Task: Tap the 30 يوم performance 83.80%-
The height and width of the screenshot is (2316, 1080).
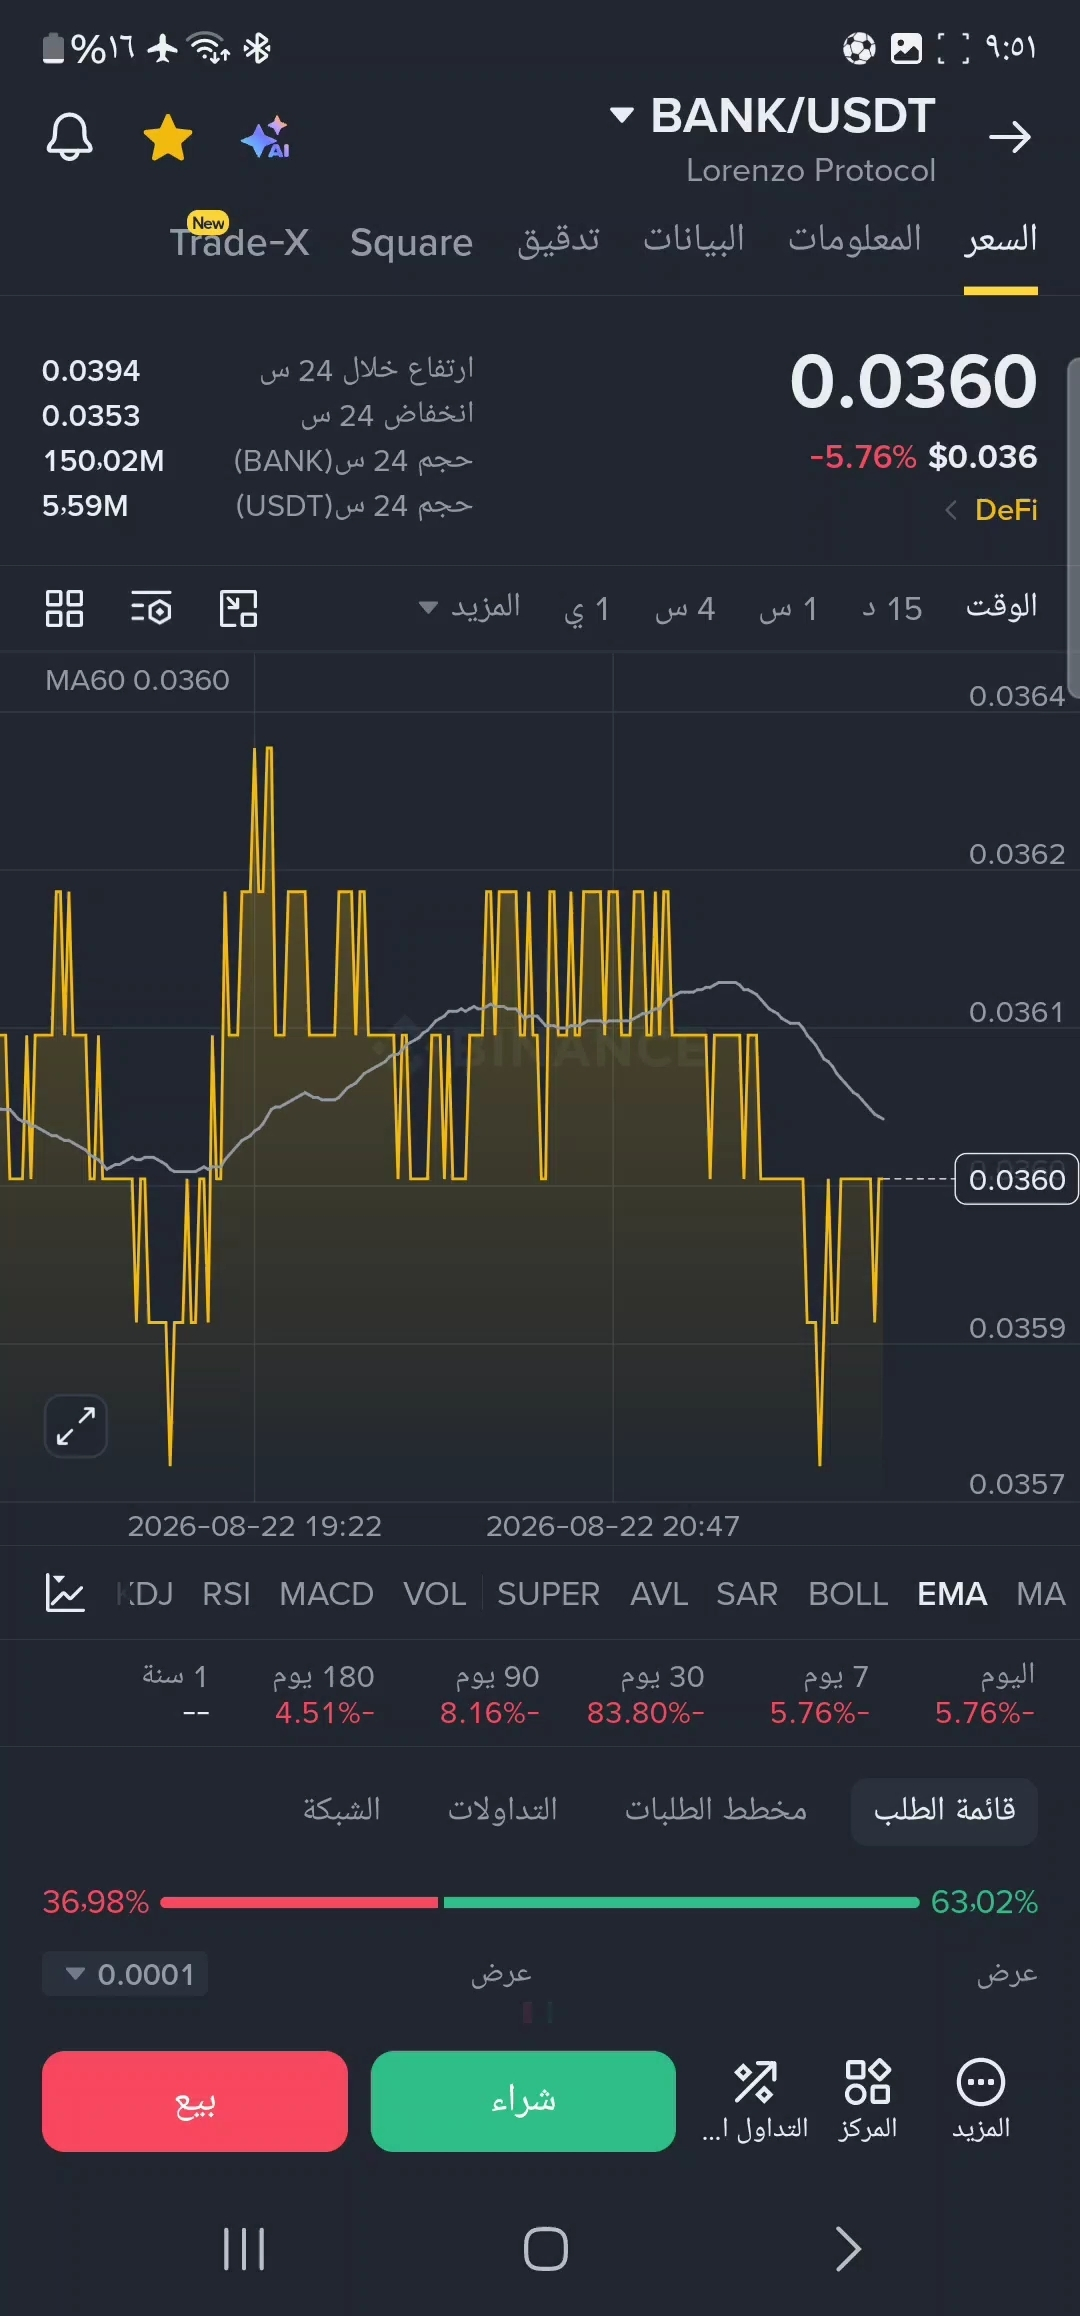Action: [x=646, y=1694]
